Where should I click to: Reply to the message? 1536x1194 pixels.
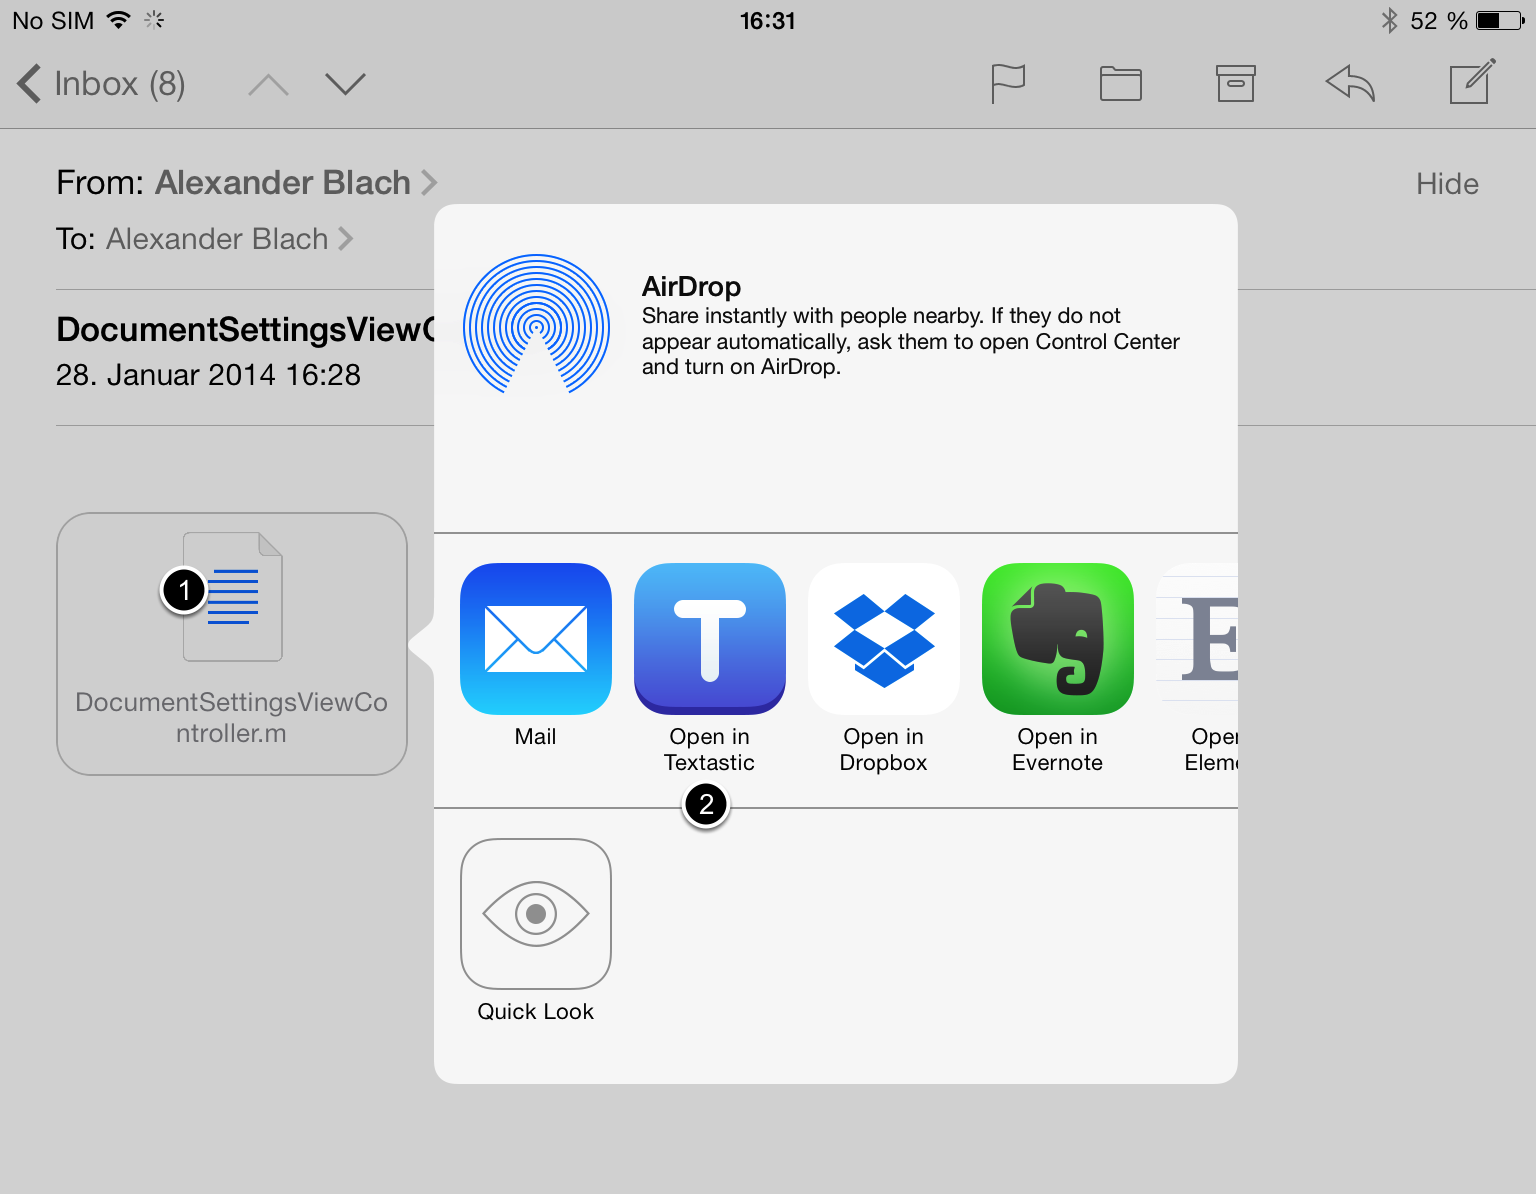[1350, 83]
